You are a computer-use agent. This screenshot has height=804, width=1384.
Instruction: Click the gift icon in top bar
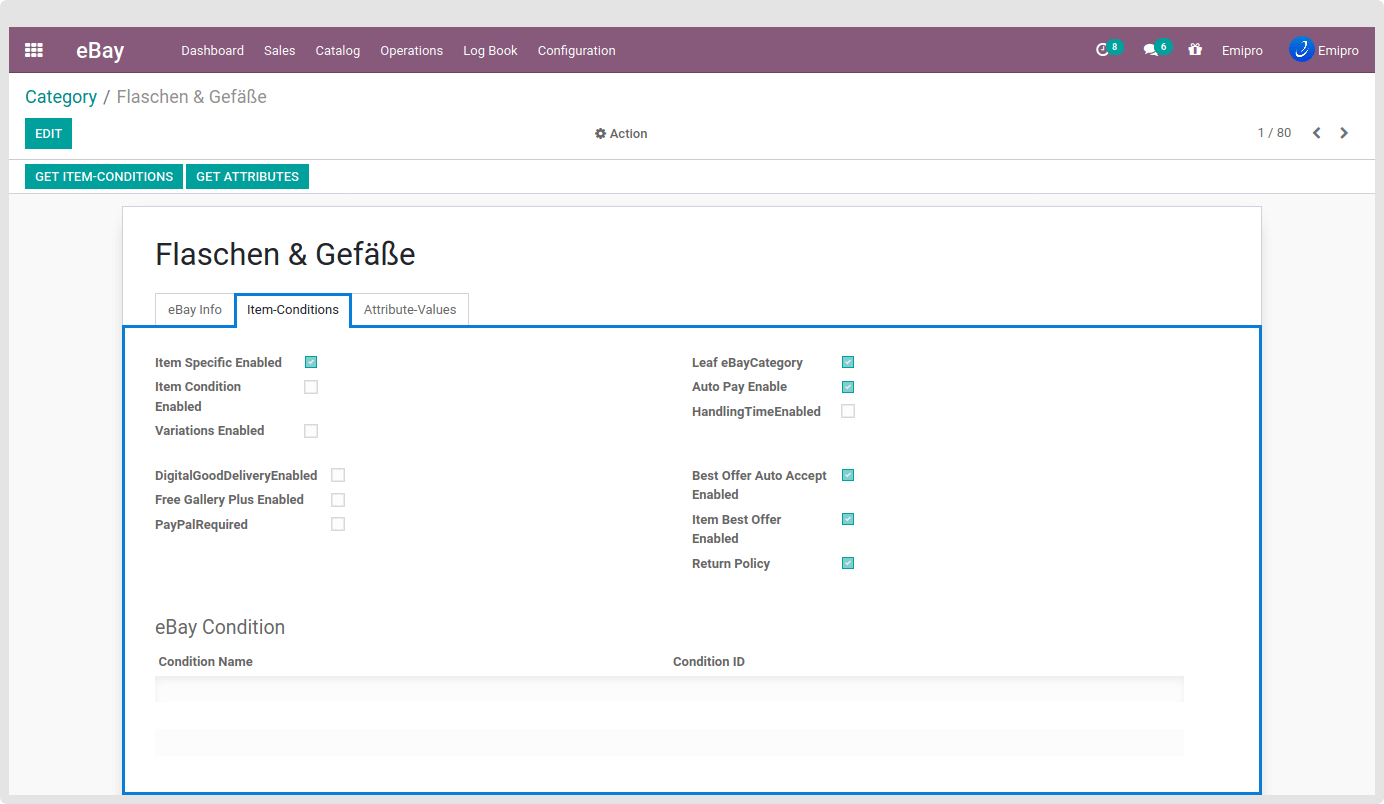click(1195, 50)
